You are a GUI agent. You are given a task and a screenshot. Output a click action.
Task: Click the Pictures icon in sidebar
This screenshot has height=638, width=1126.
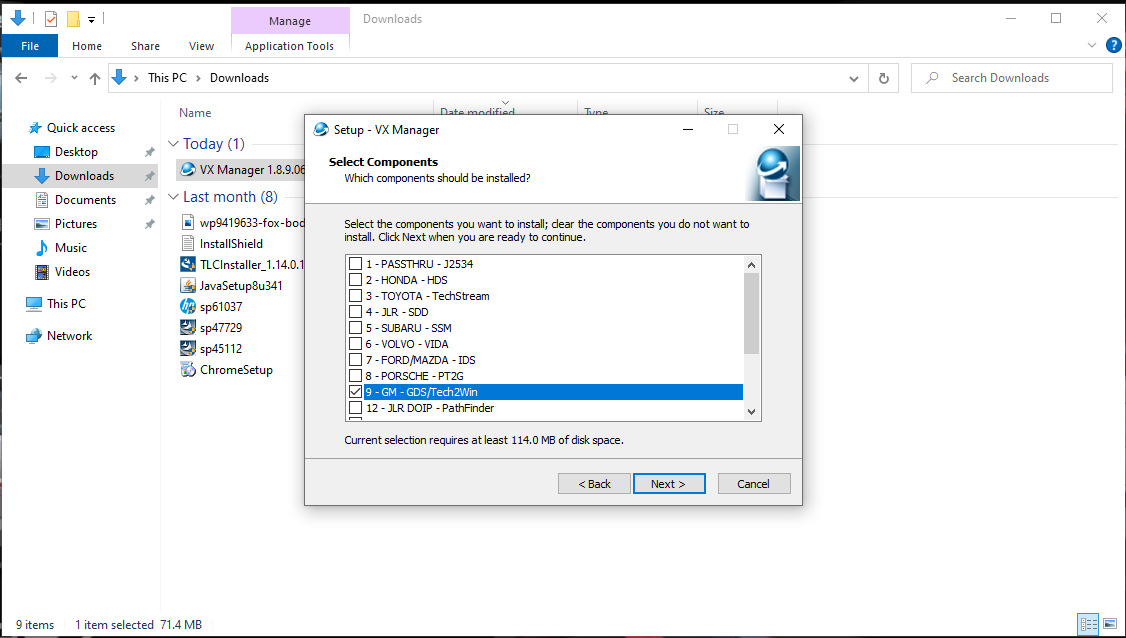click(42, 224)
